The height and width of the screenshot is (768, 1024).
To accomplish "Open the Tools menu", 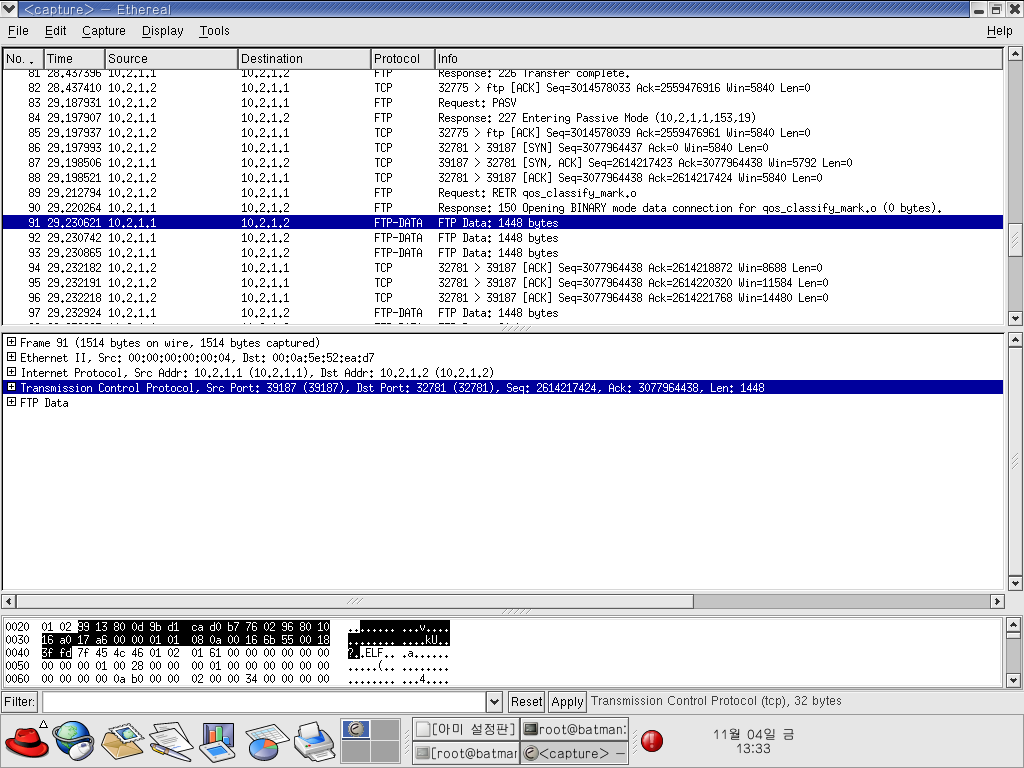I will pos(214,31).
